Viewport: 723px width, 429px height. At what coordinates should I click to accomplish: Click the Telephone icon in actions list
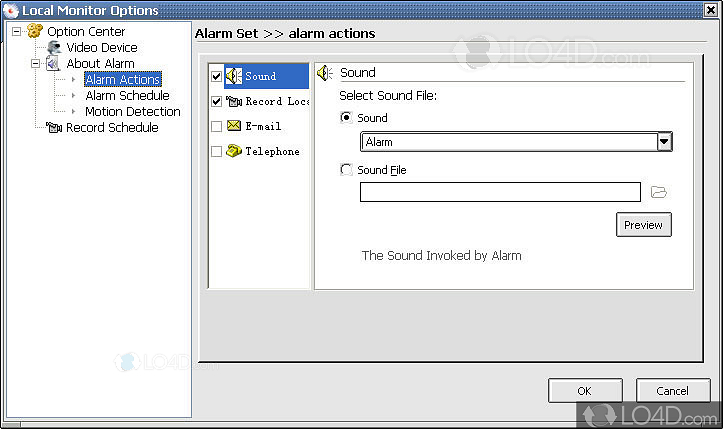pyautogui.click(x=233, y=151)
